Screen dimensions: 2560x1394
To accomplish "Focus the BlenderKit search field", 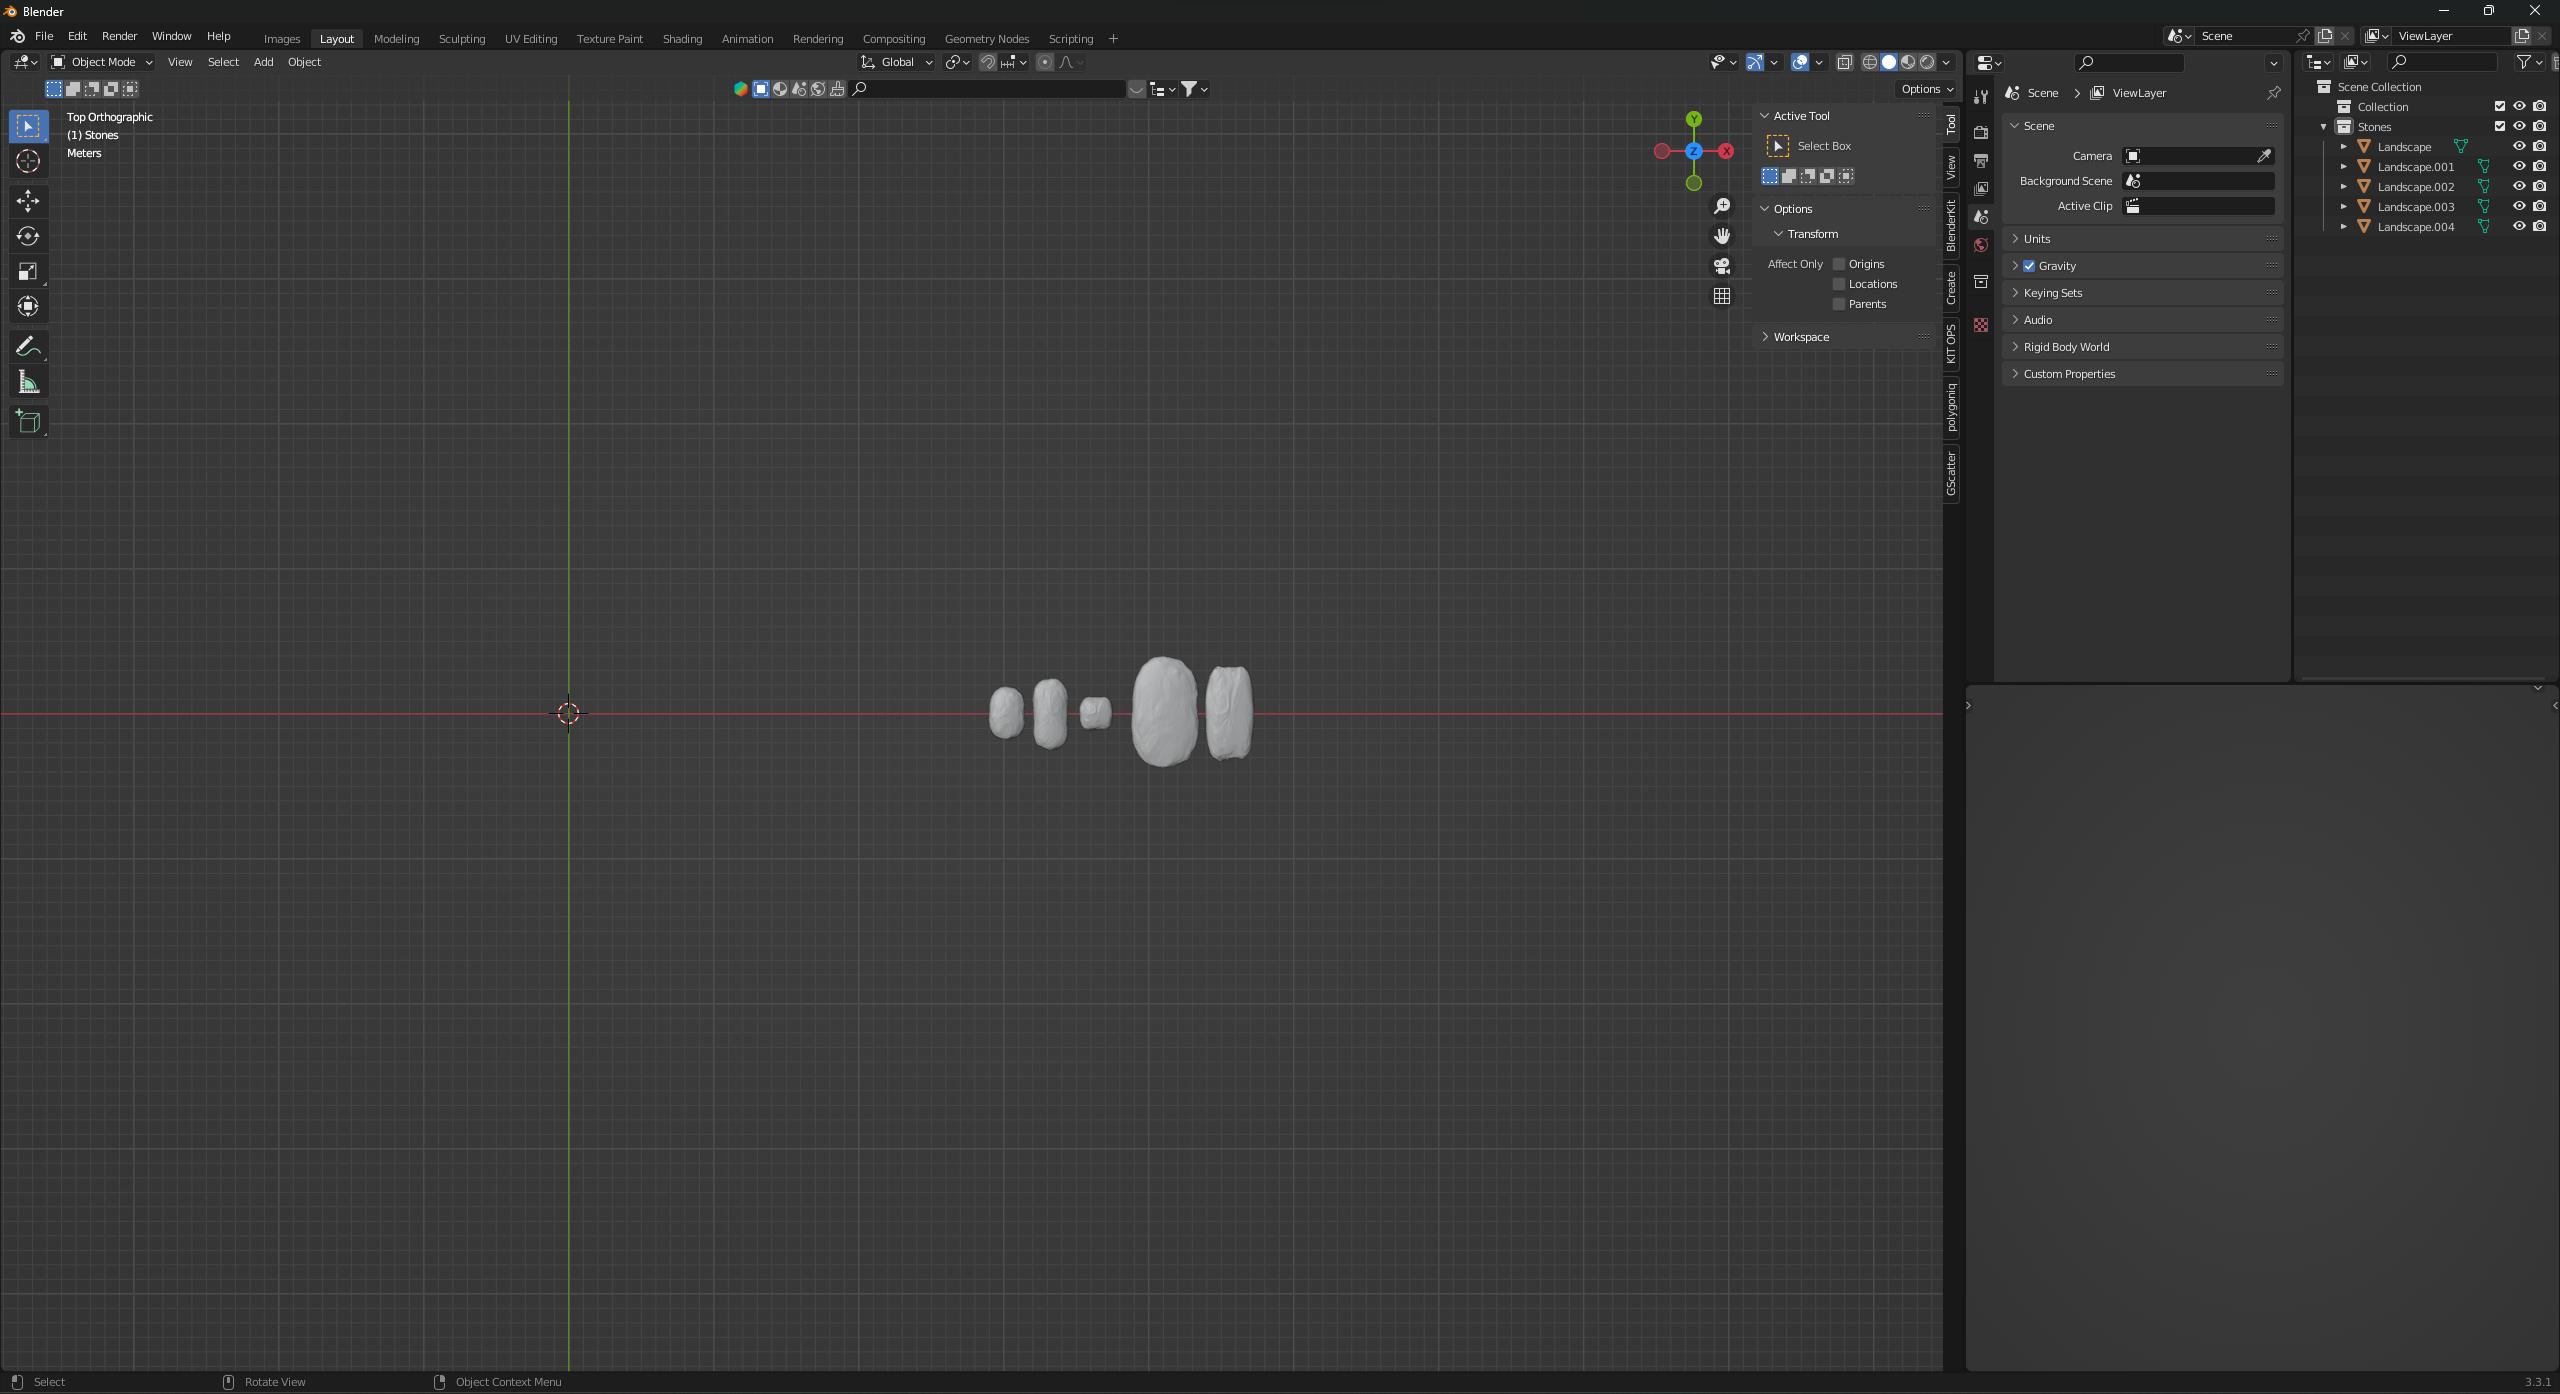I will click(989, 89).
